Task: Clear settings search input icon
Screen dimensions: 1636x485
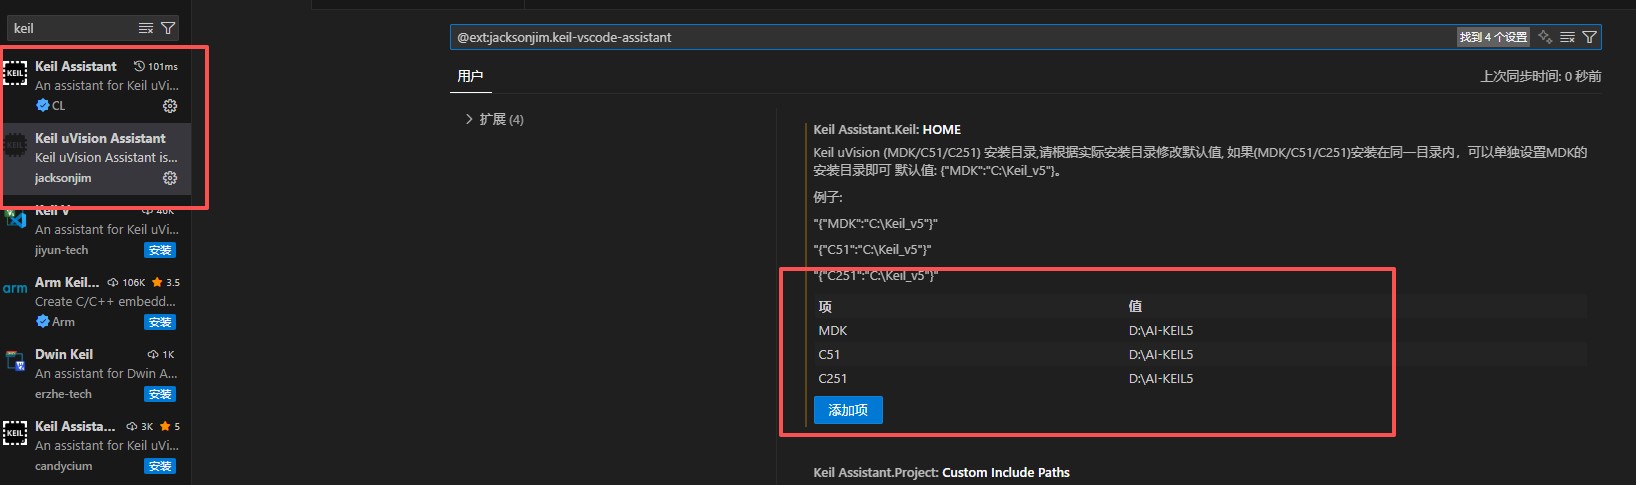Action: click(1567, 37)
